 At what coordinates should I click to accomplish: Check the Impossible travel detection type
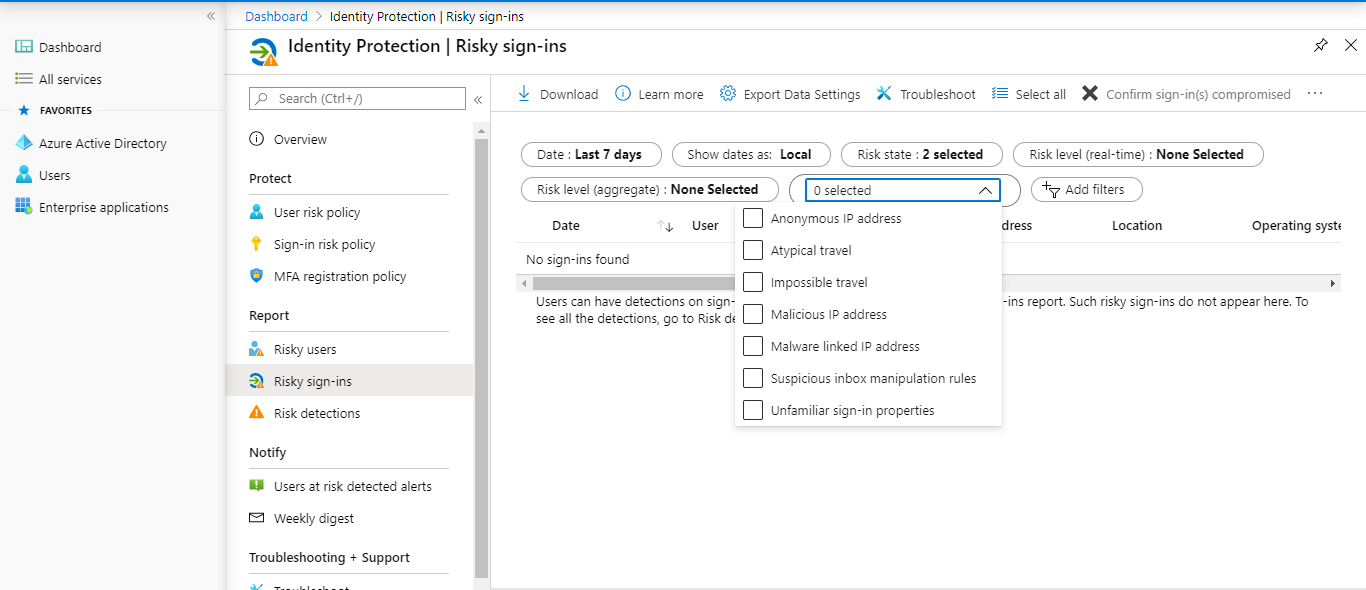point(753,282)
